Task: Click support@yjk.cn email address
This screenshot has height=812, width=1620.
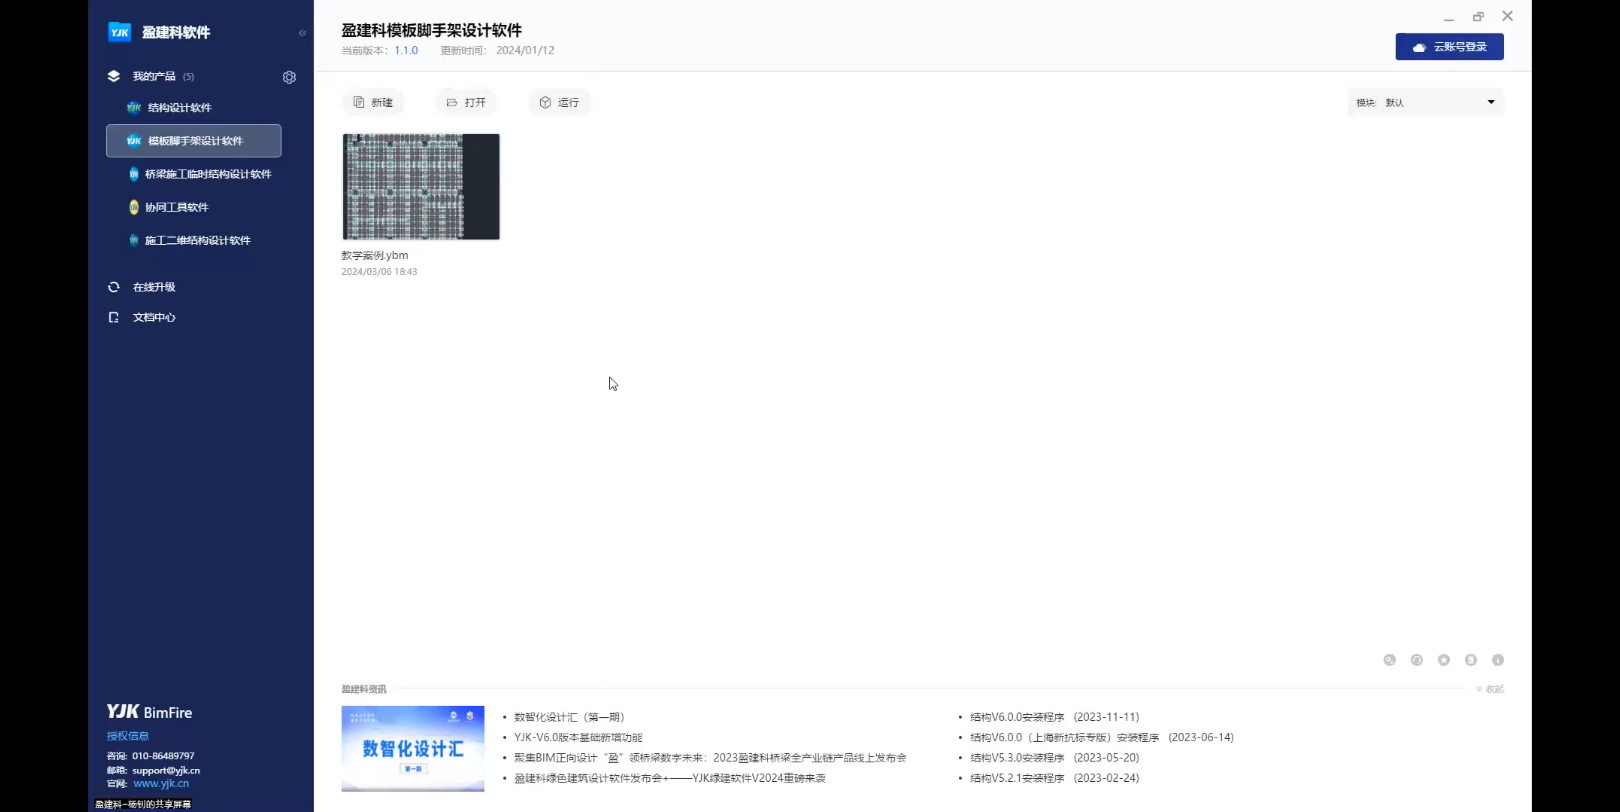Action: coord(166,770)
